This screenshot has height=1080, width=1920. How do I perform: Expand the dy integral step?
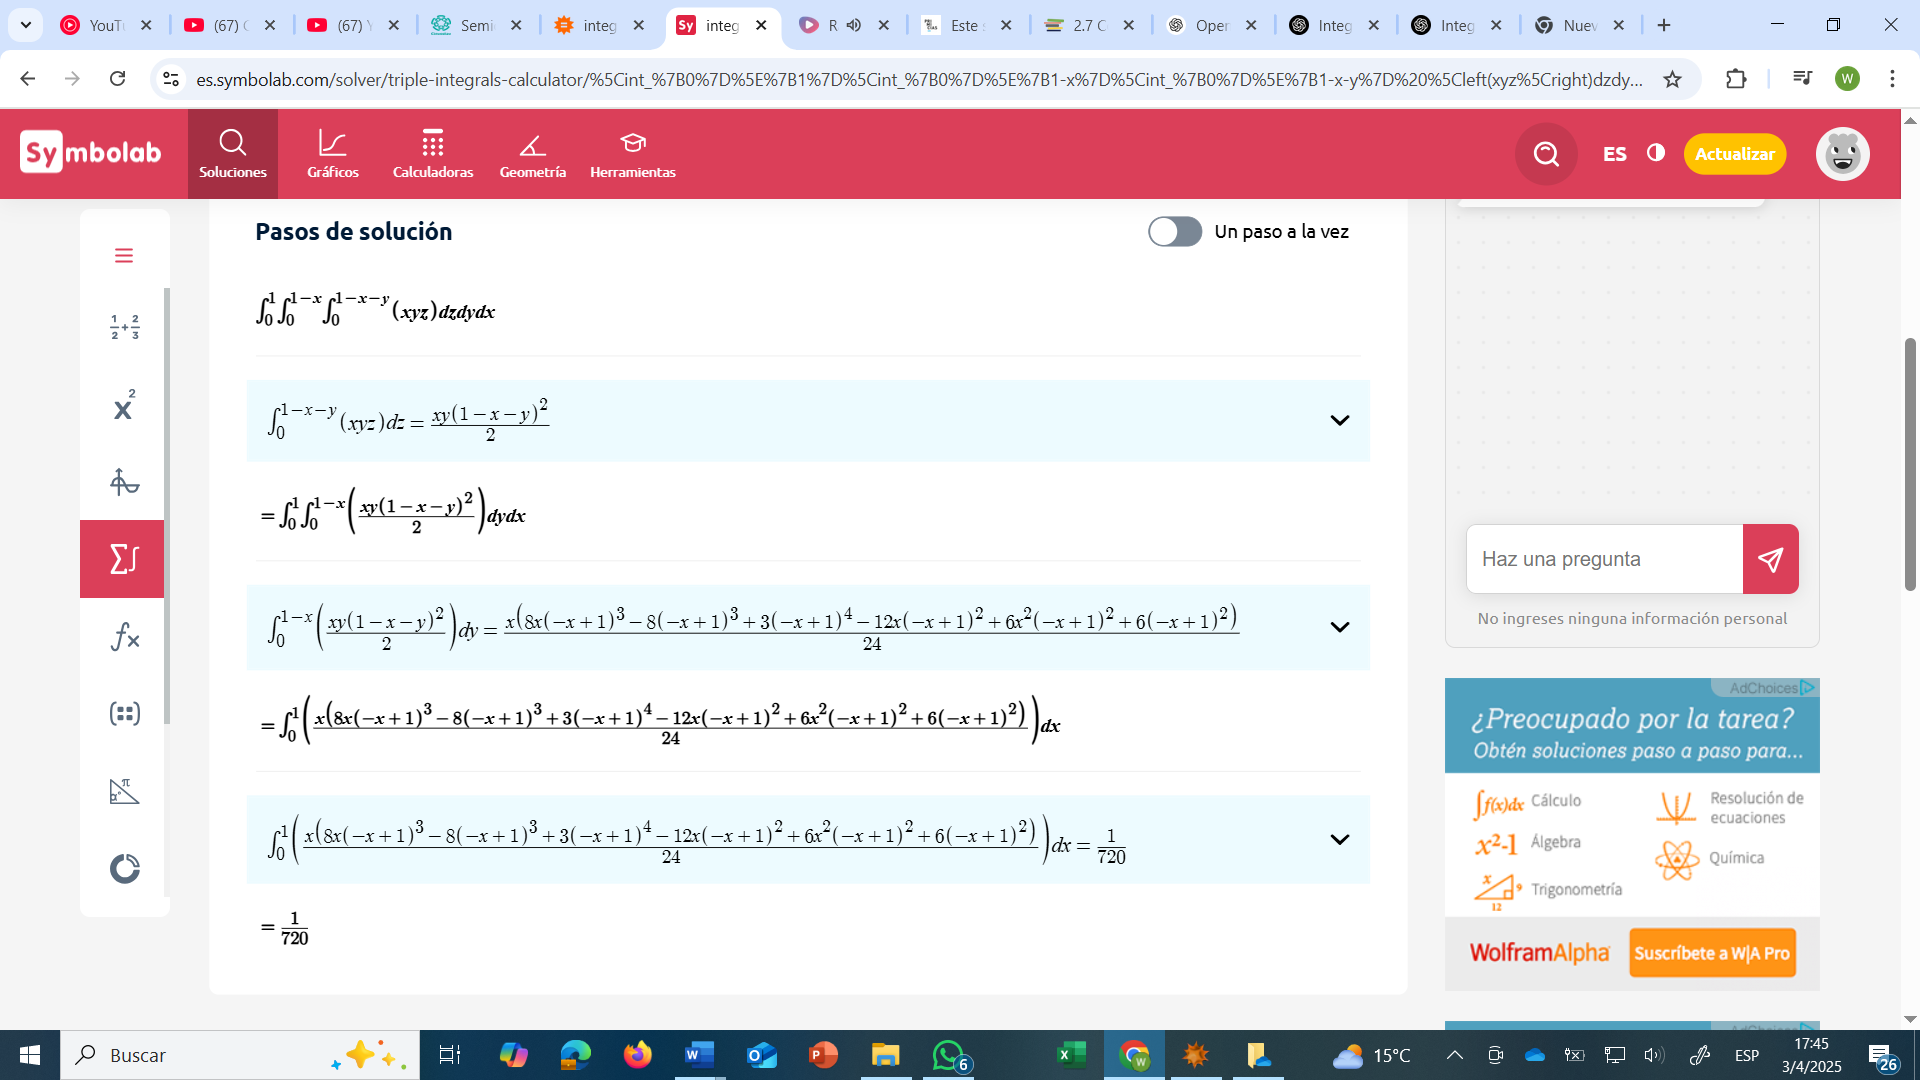1339,628
